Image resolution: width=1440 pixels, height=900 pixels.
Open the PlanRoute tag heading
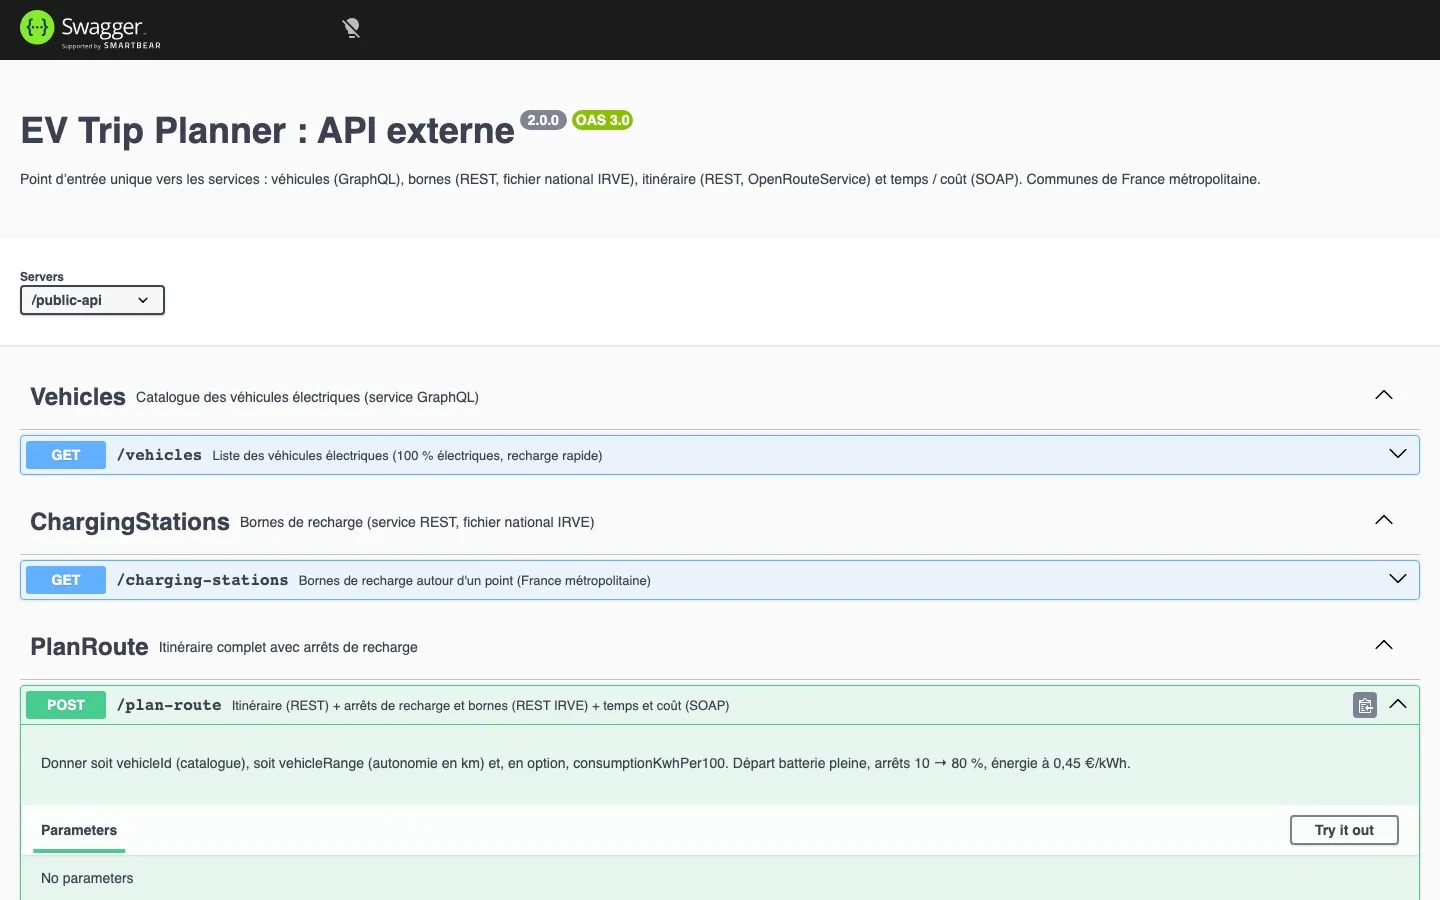[89, 647]
